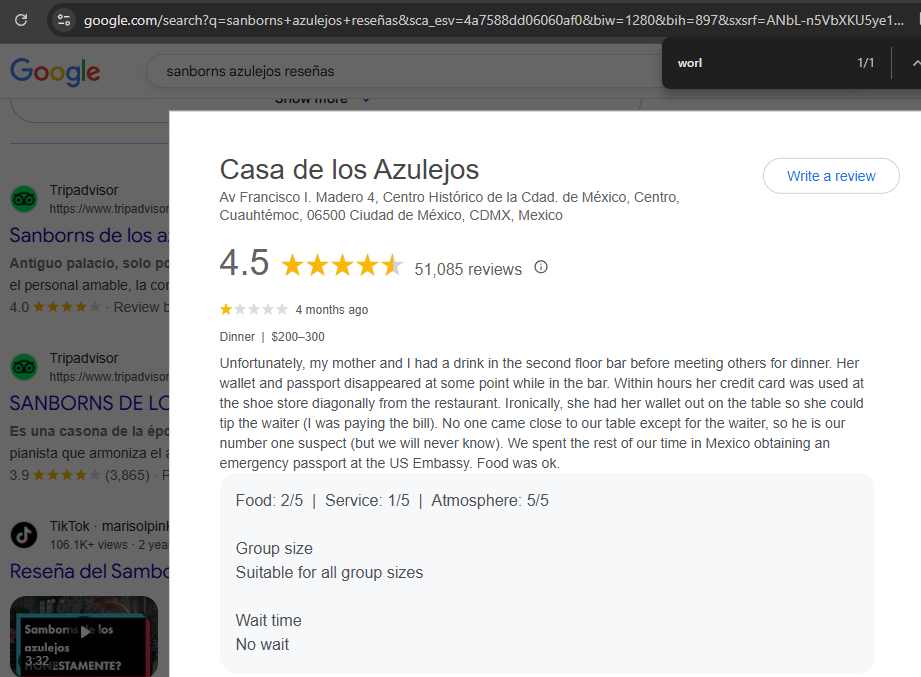Click the second Tripadvisor owl icon
Image resolution: width=921 pixels, height=677 pixels.
24,367
